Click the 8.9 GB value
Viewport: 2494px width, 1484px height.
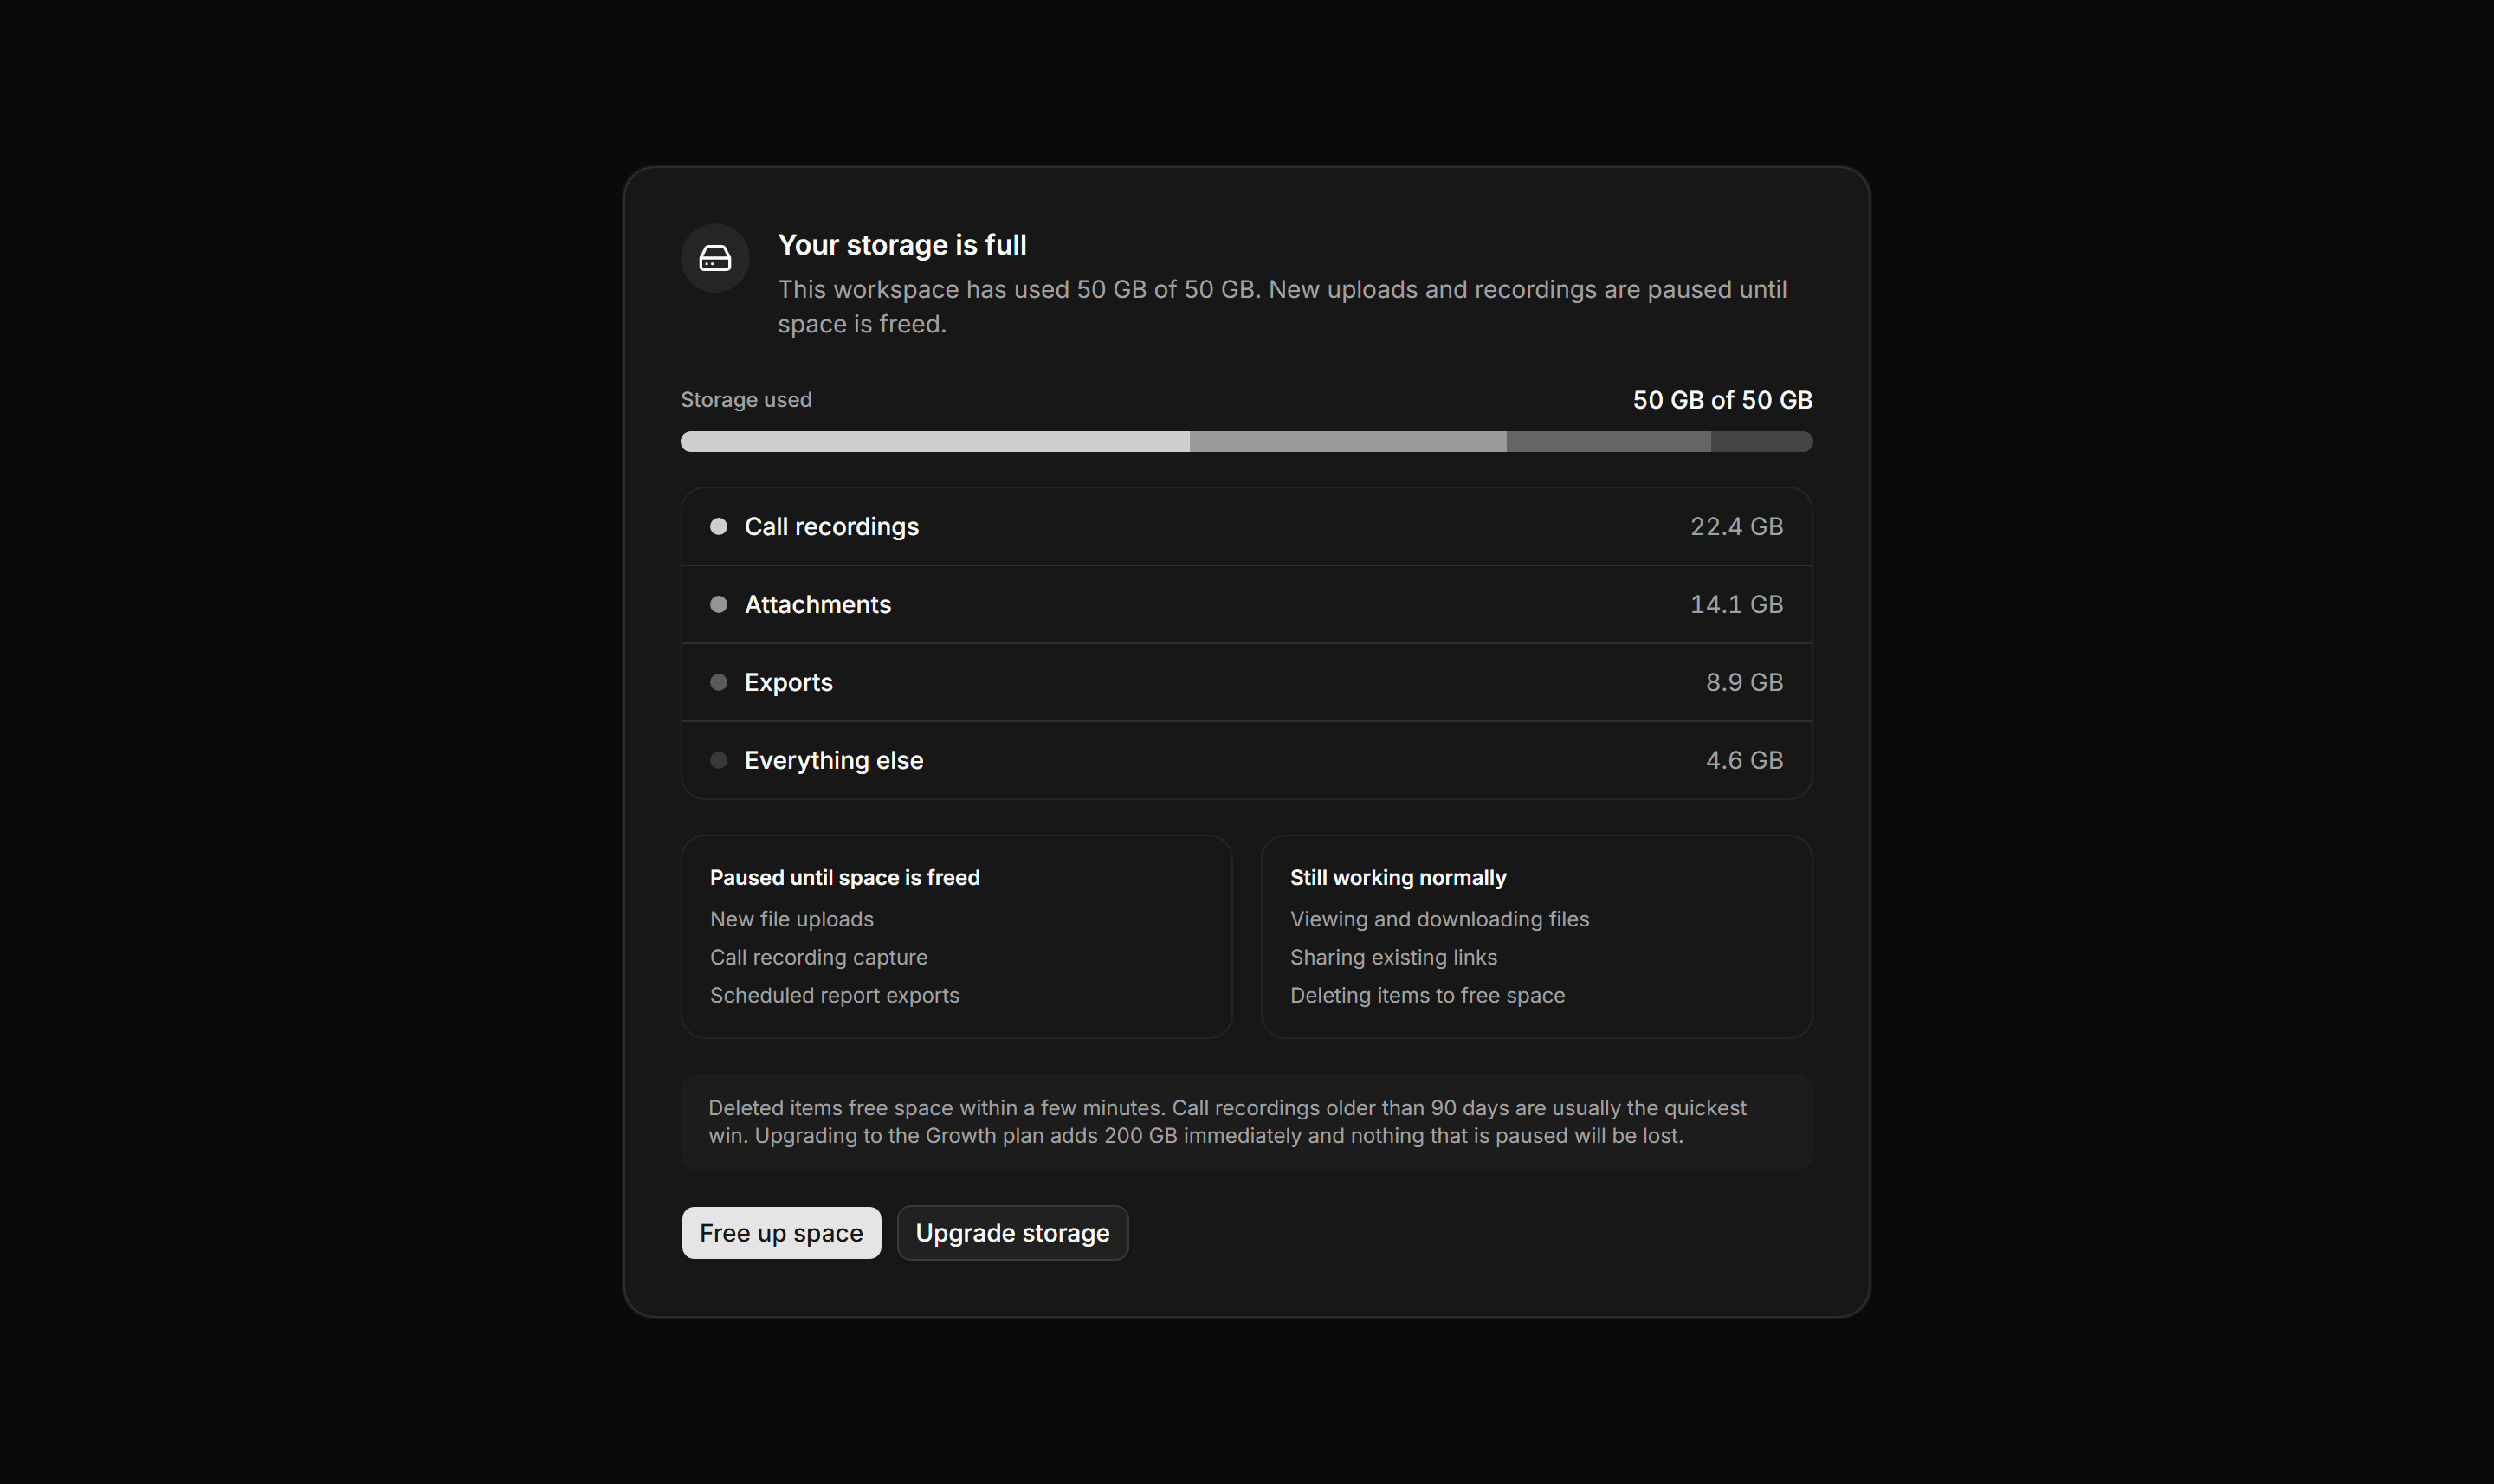coord(1744,682)
